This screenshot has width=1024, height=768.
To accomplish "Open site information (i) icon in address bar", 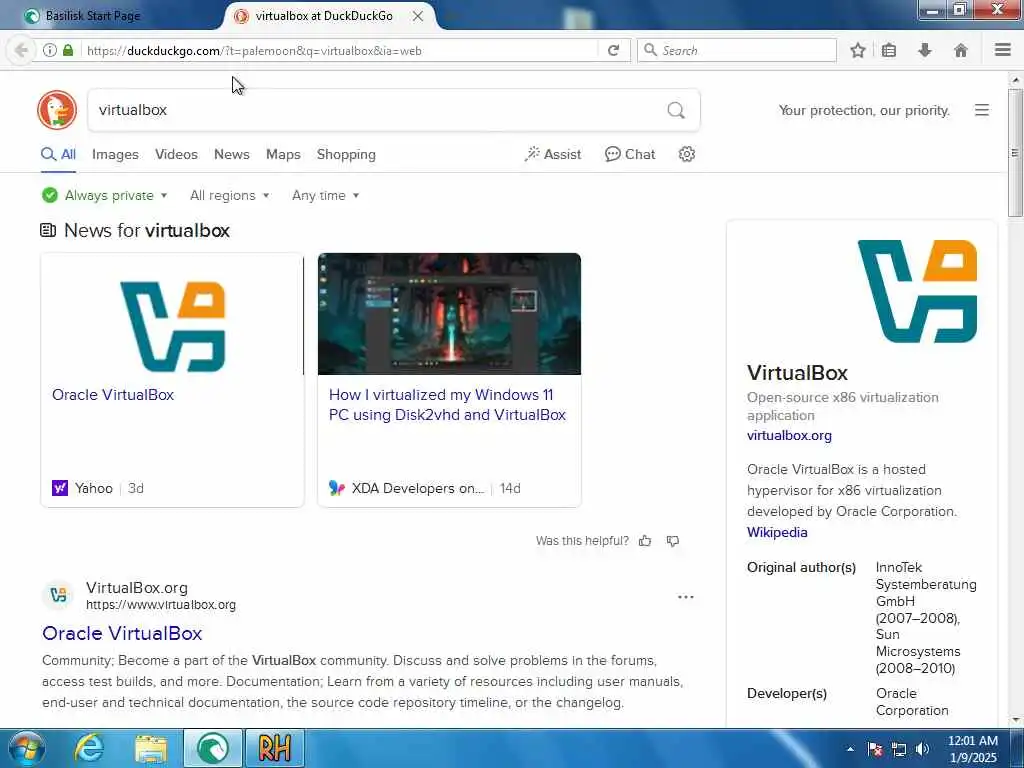I will point(50,50).
